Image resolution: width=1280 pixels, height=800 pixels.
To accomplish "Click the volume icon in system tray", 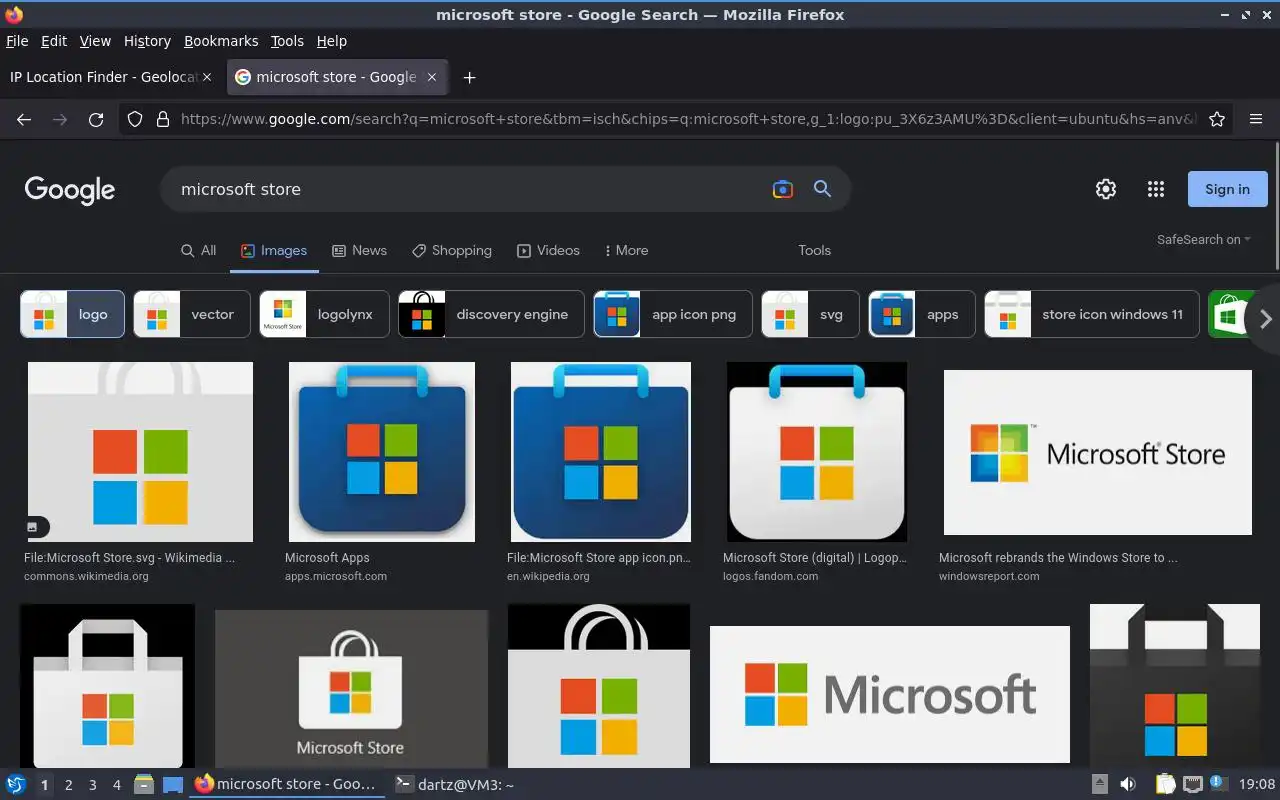I will (x=1128, y=785).
